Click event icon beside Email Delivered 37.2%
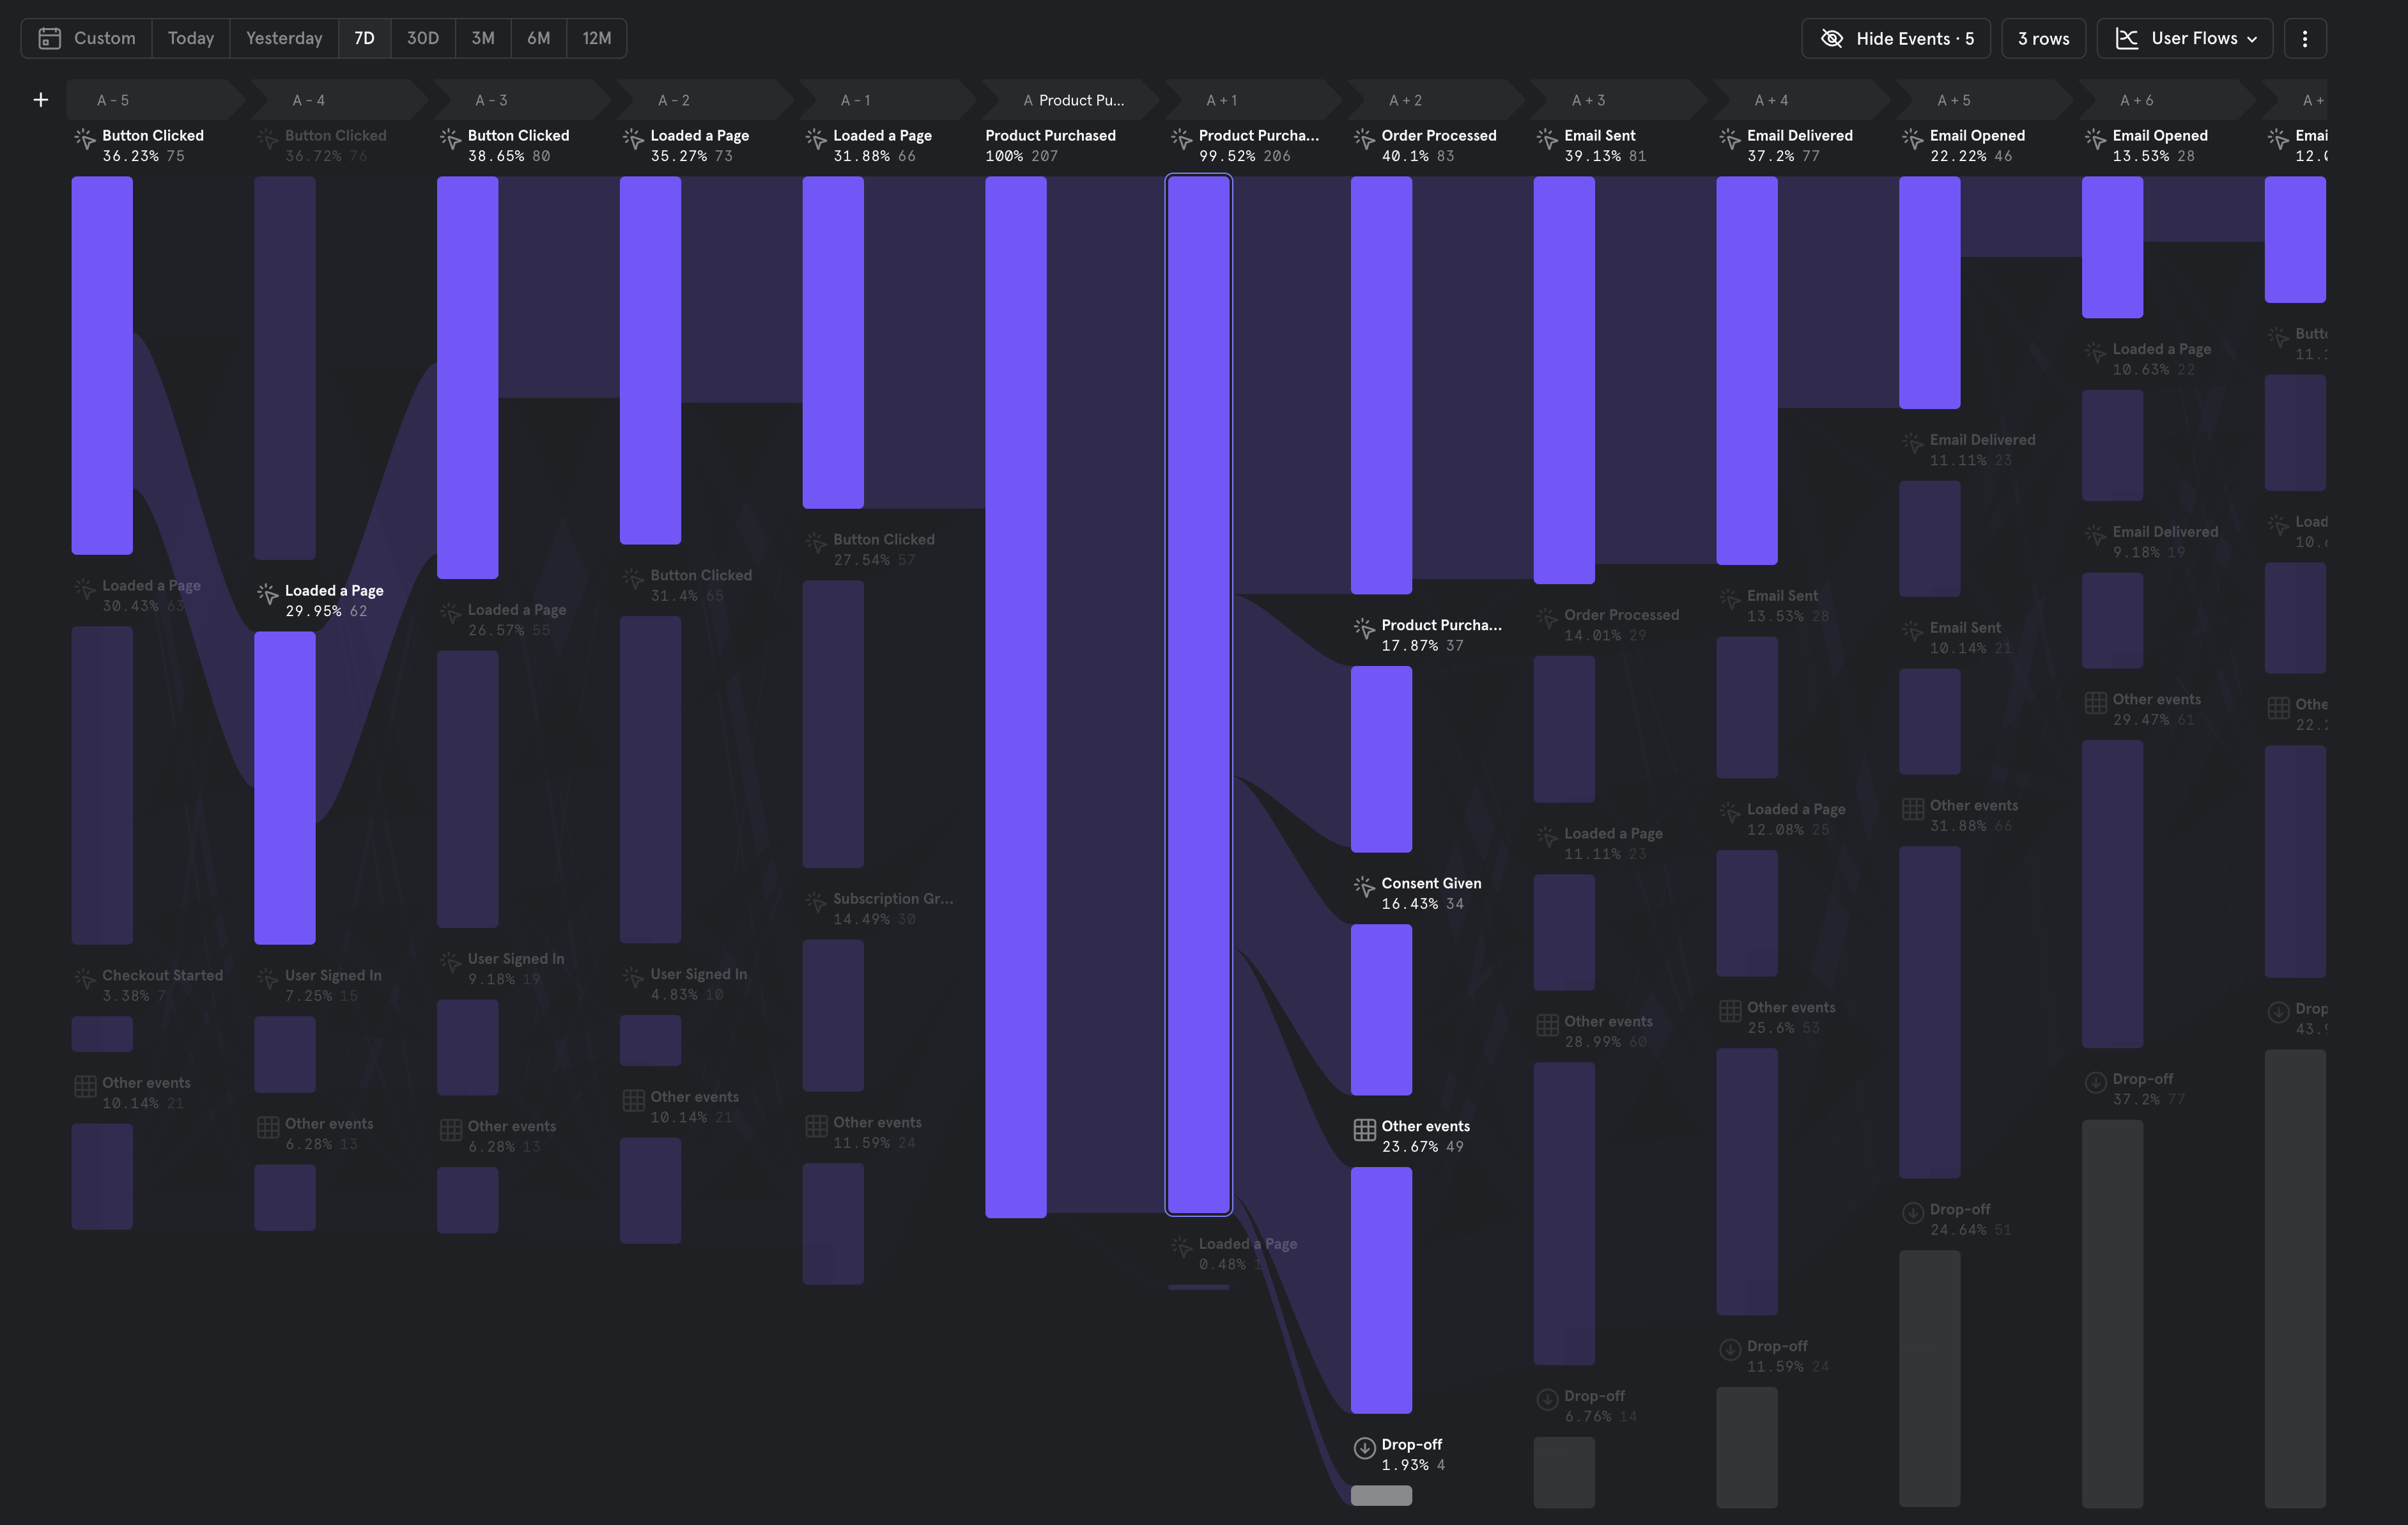This screenshot has height=1525, width=2408. (1730, 138)
